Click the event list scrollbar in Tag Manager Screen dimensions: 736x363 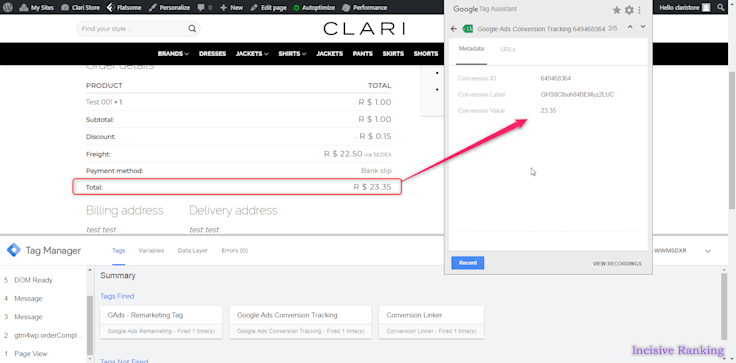(90, 324)
